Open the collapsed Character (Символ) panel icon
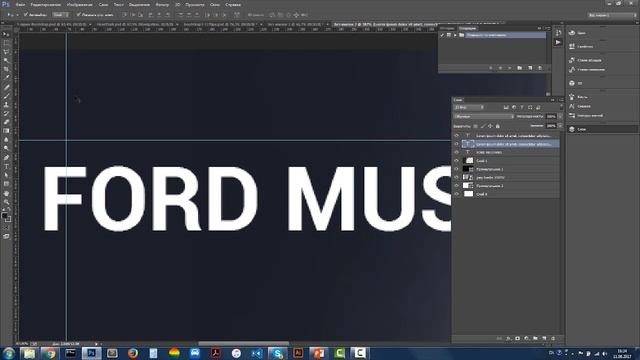640x360 pixels. [x=572, y=106]
